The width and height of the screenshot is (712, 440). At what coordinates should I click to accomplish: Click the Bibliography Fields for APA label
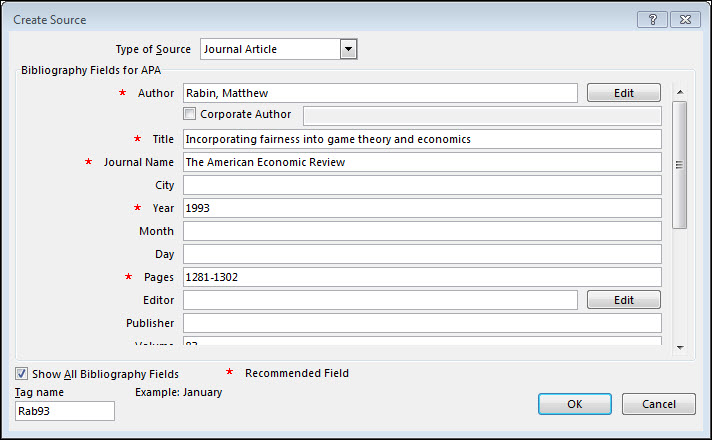(91, 70)
